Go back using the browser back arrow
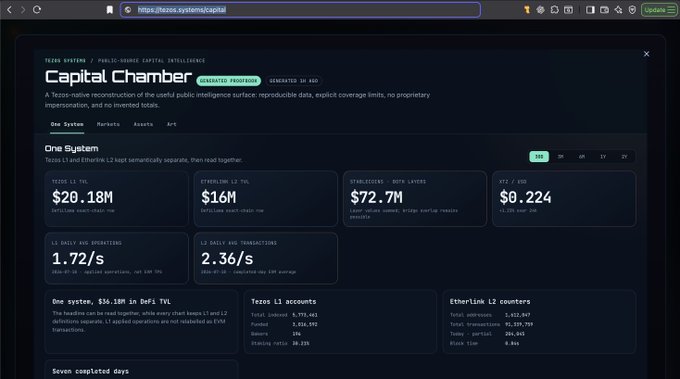This screenshot has height=379, width=680. [x=9, y=10]
